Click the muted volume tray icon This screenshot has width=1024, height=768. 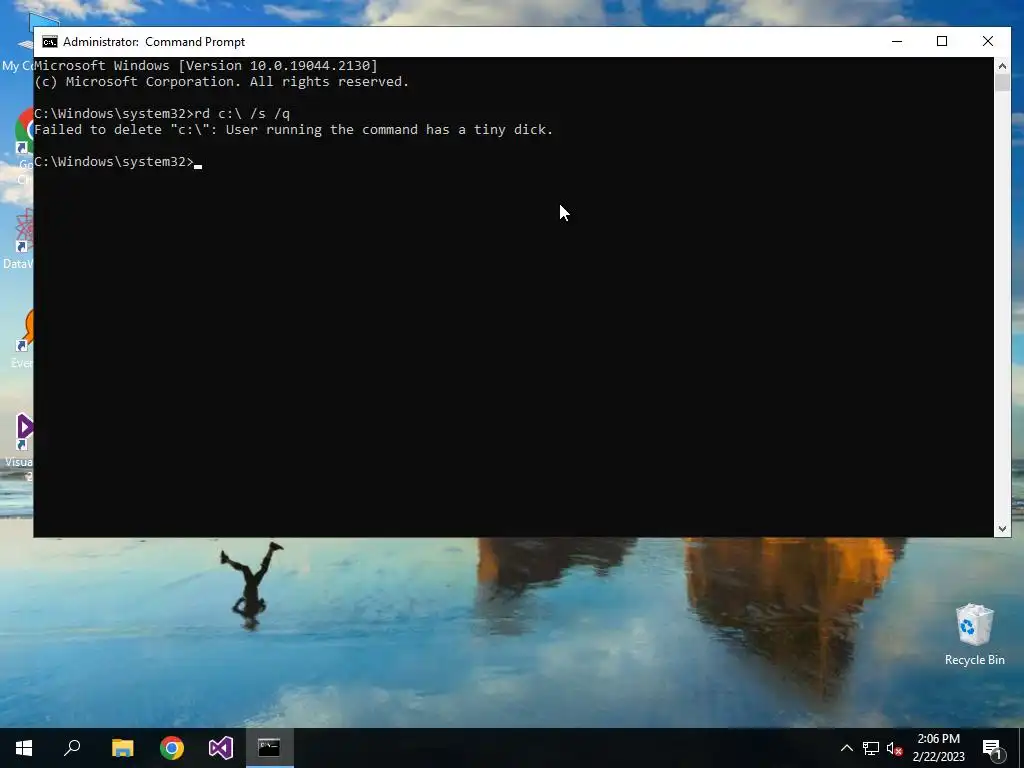[x=895, y=748]
